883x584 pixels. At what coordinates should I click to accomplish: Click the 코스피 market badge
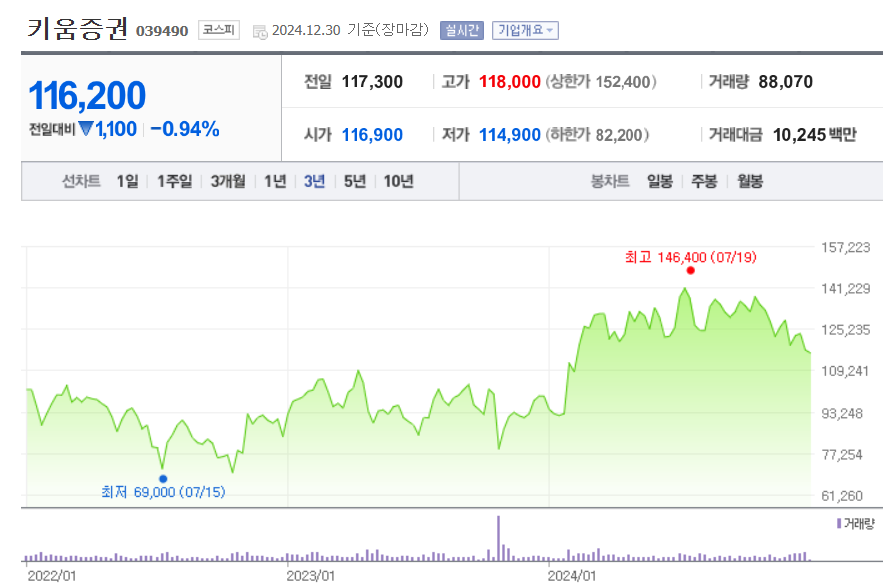point(218,30)
